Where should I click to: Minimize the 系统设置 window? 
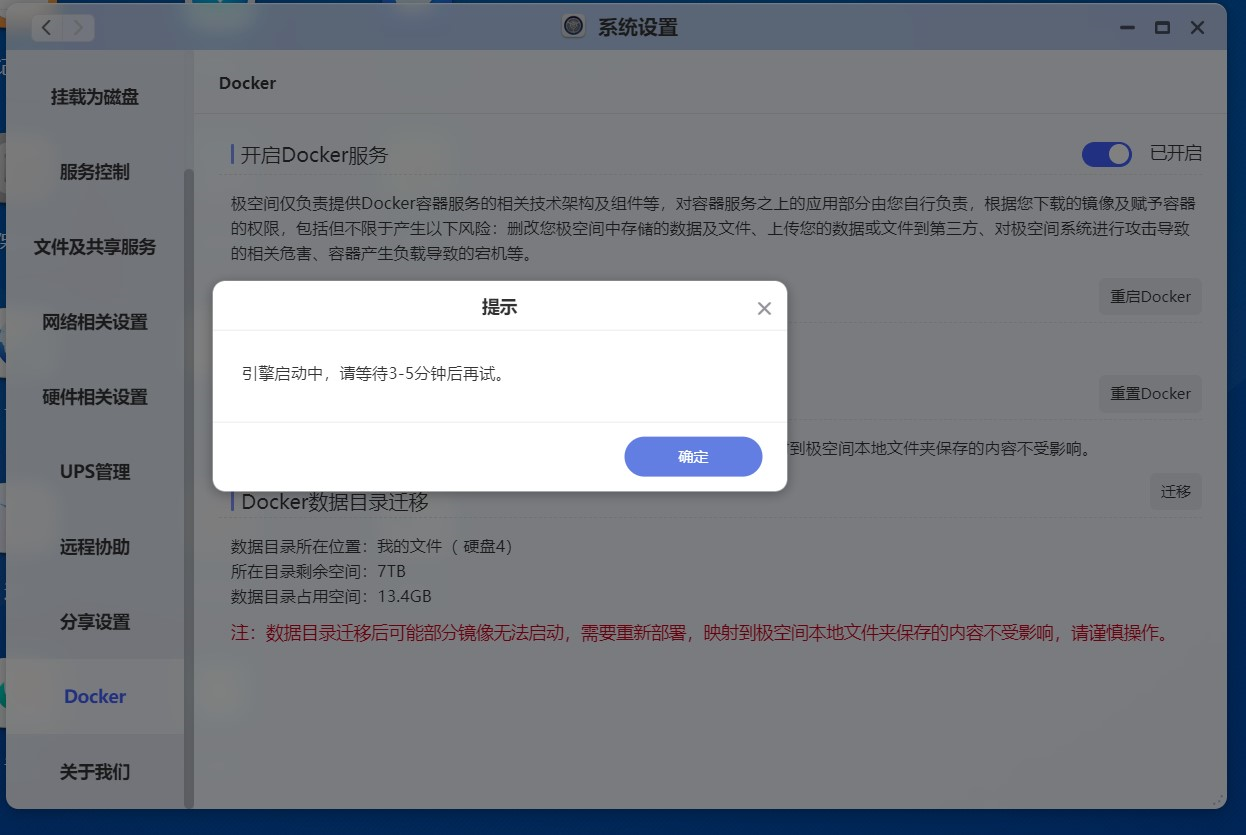(1128, 28)
